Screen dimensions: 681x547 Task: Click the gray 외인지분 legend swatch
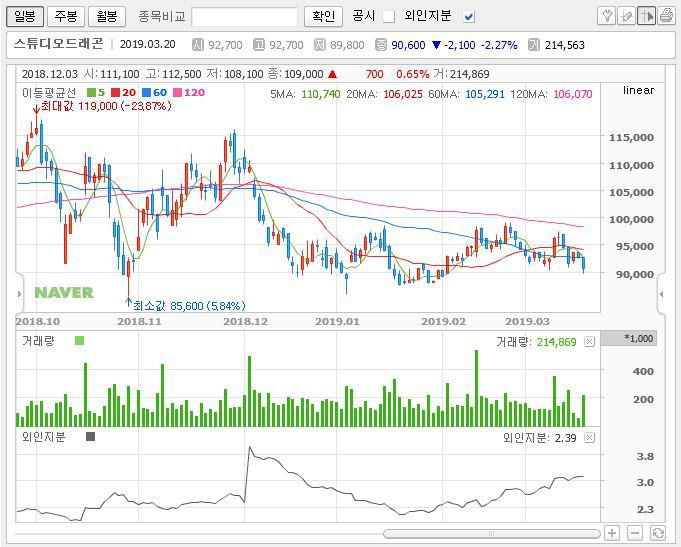pyautogui.click(x=90, y=436)
